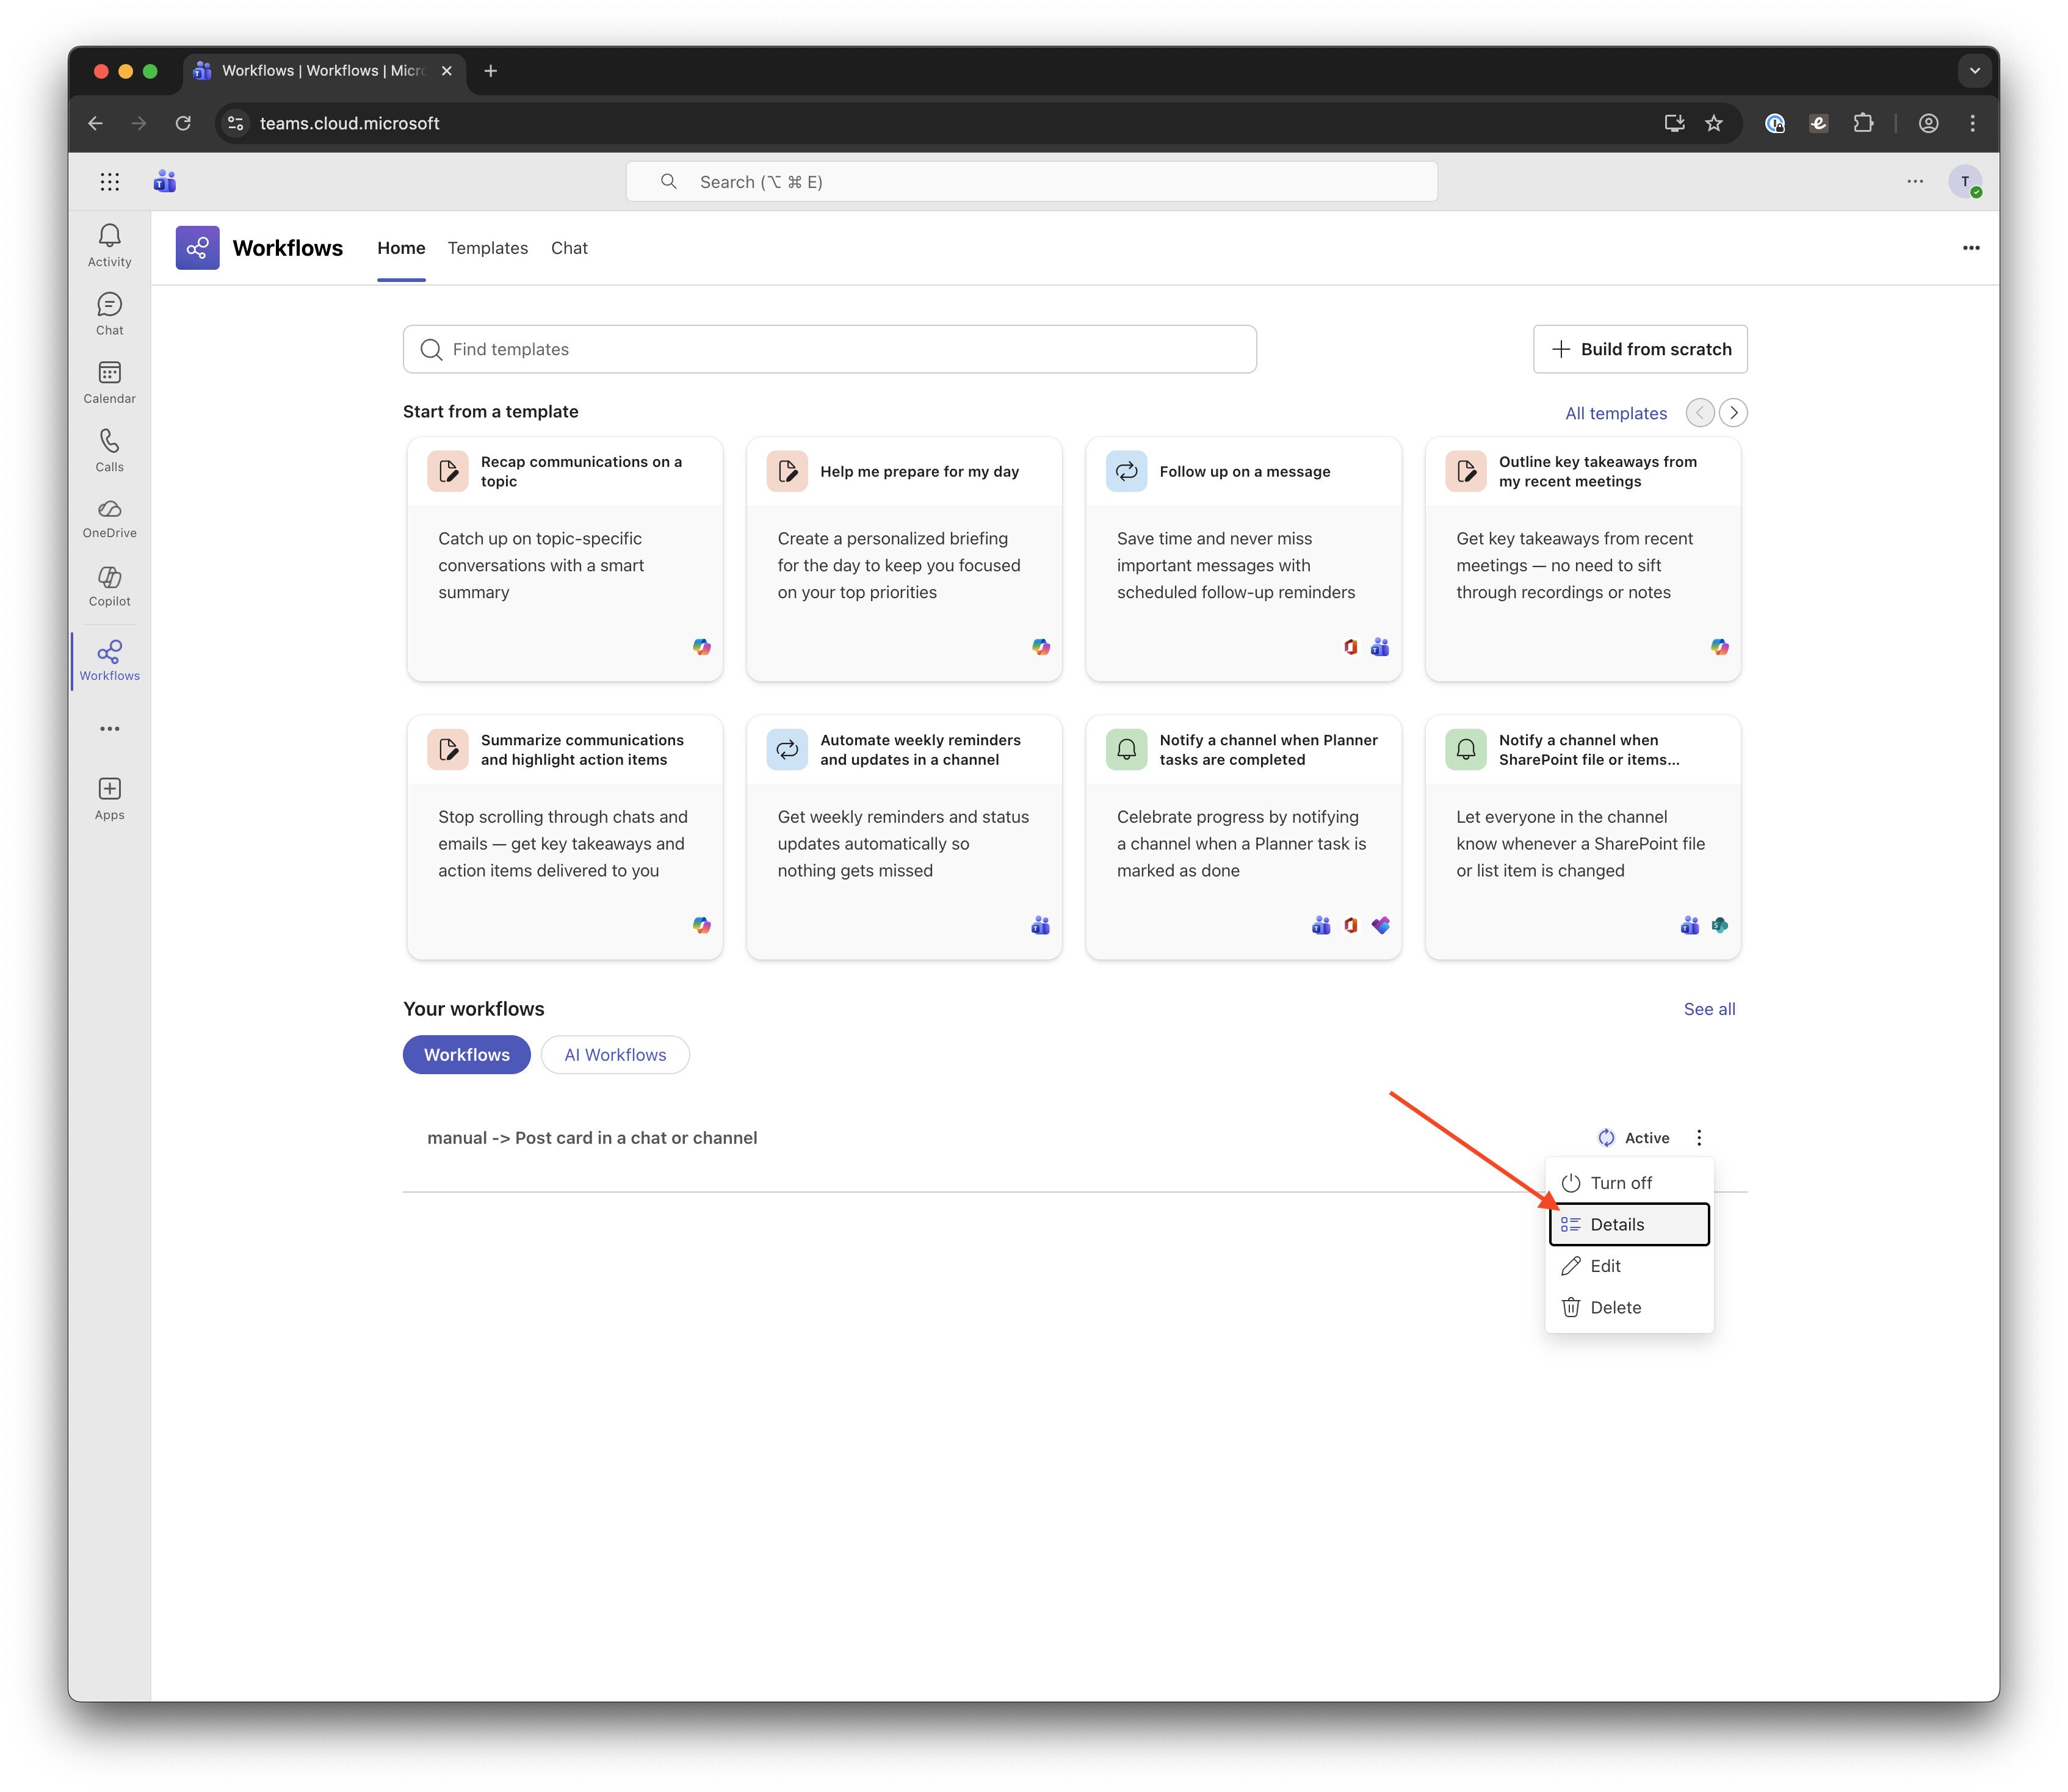Expand more sidebar apps ellipsis
2068x1792 pixels.
109,729
